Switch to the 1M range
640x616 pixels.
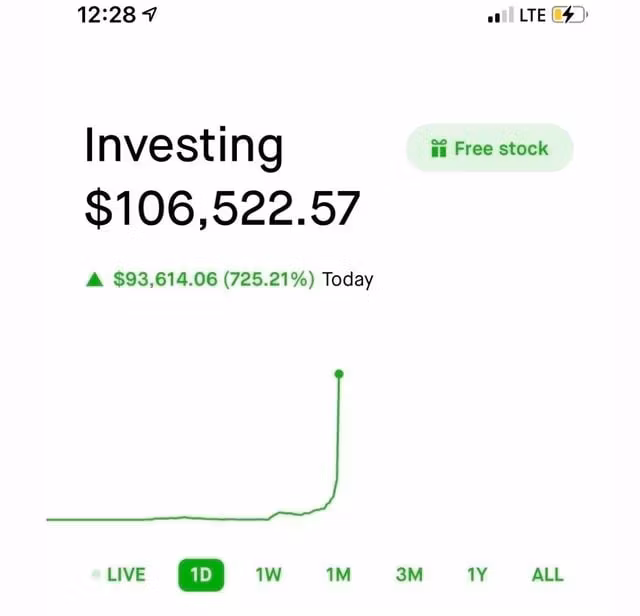click(x=339, y=575)
